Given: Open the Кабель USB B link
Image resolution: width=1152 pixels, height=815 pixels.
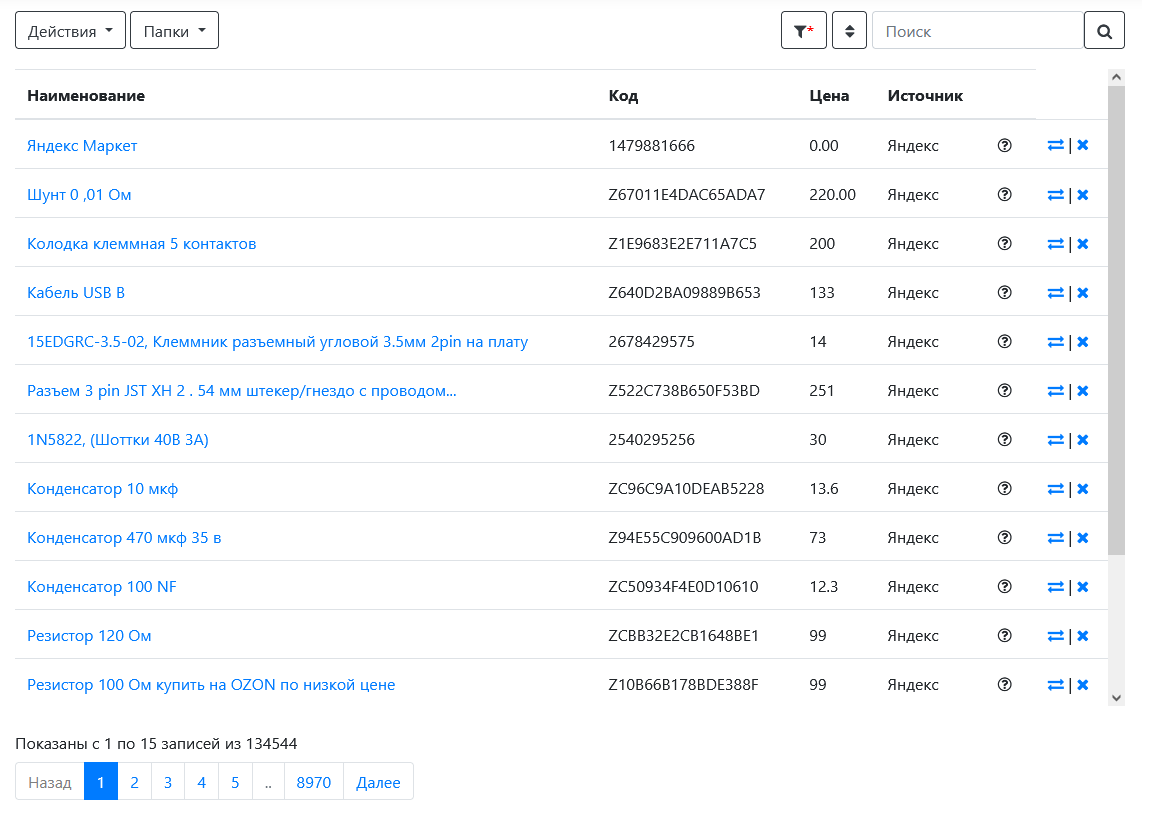Looking at the screenshot, I should pos(76,292).
